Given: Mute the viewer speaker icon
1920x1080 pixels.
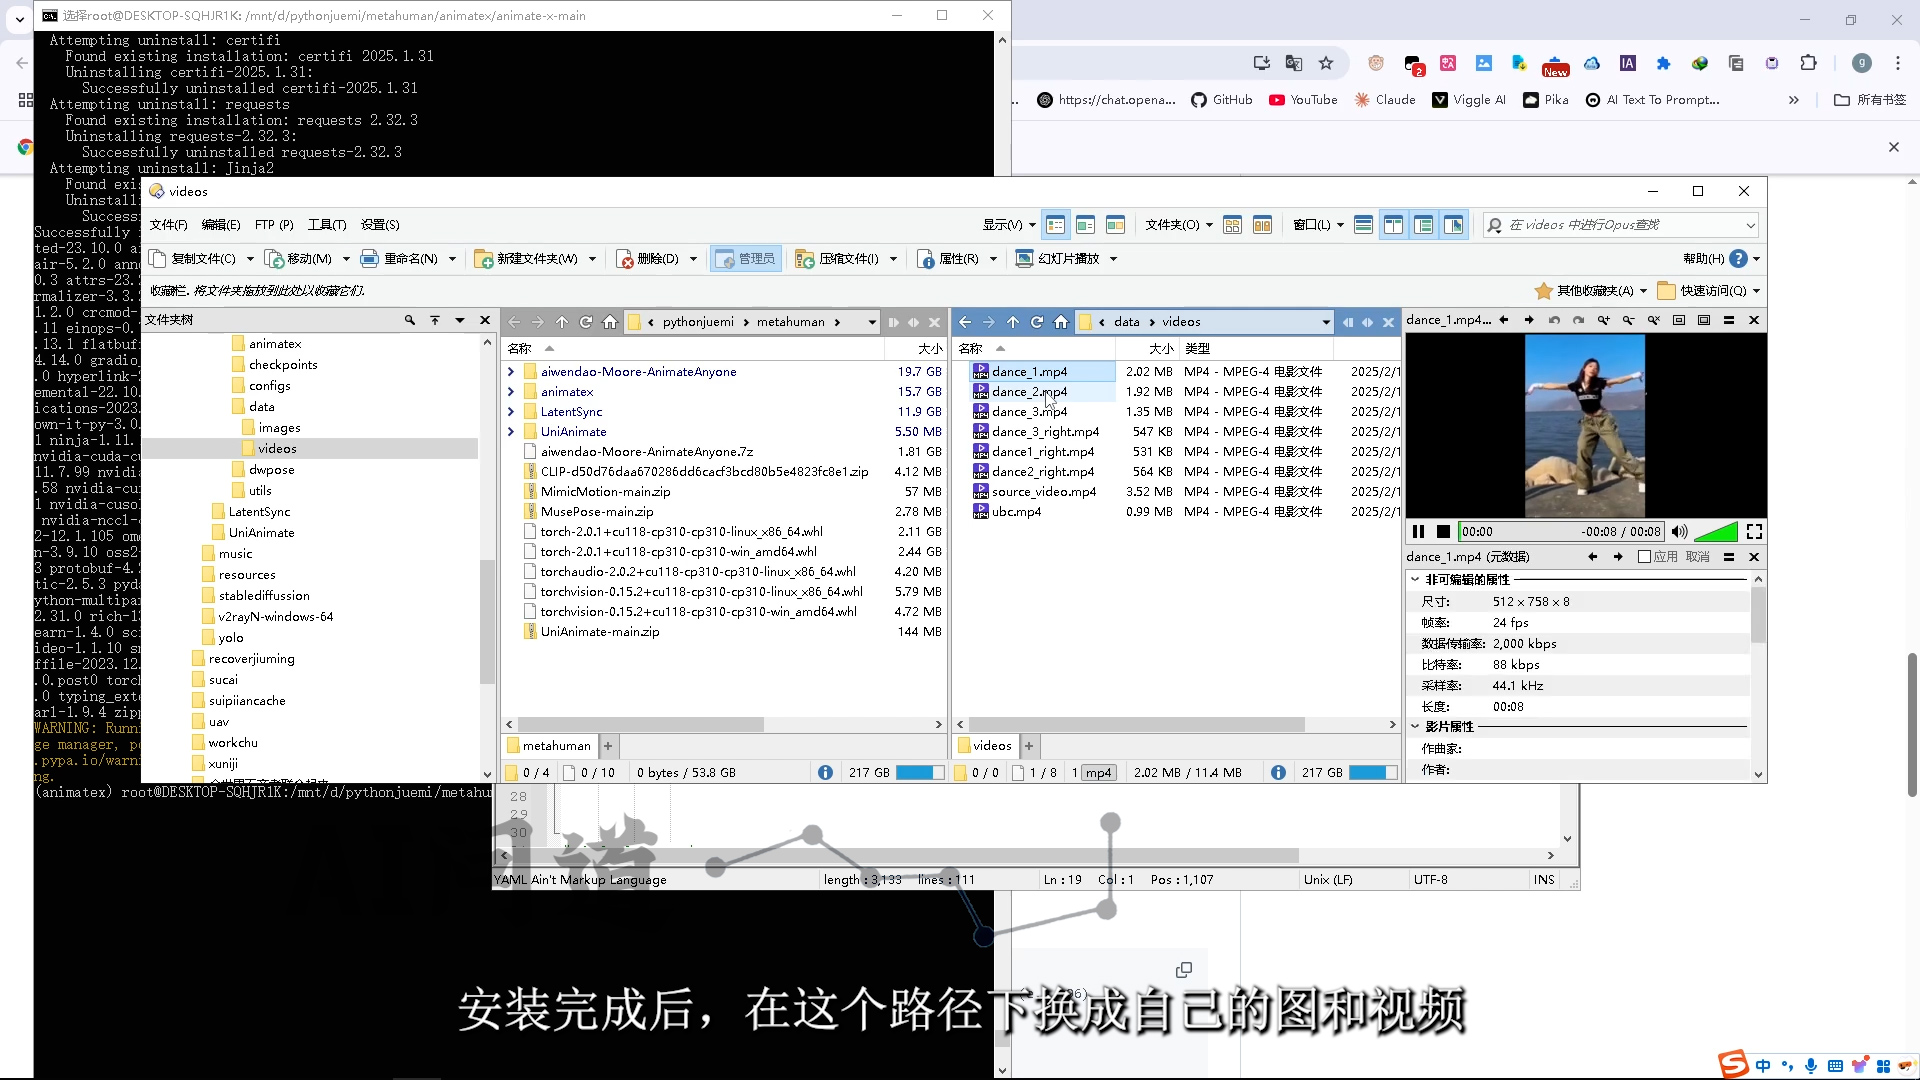Looking at the screenshot, I should click(1679, 532).
